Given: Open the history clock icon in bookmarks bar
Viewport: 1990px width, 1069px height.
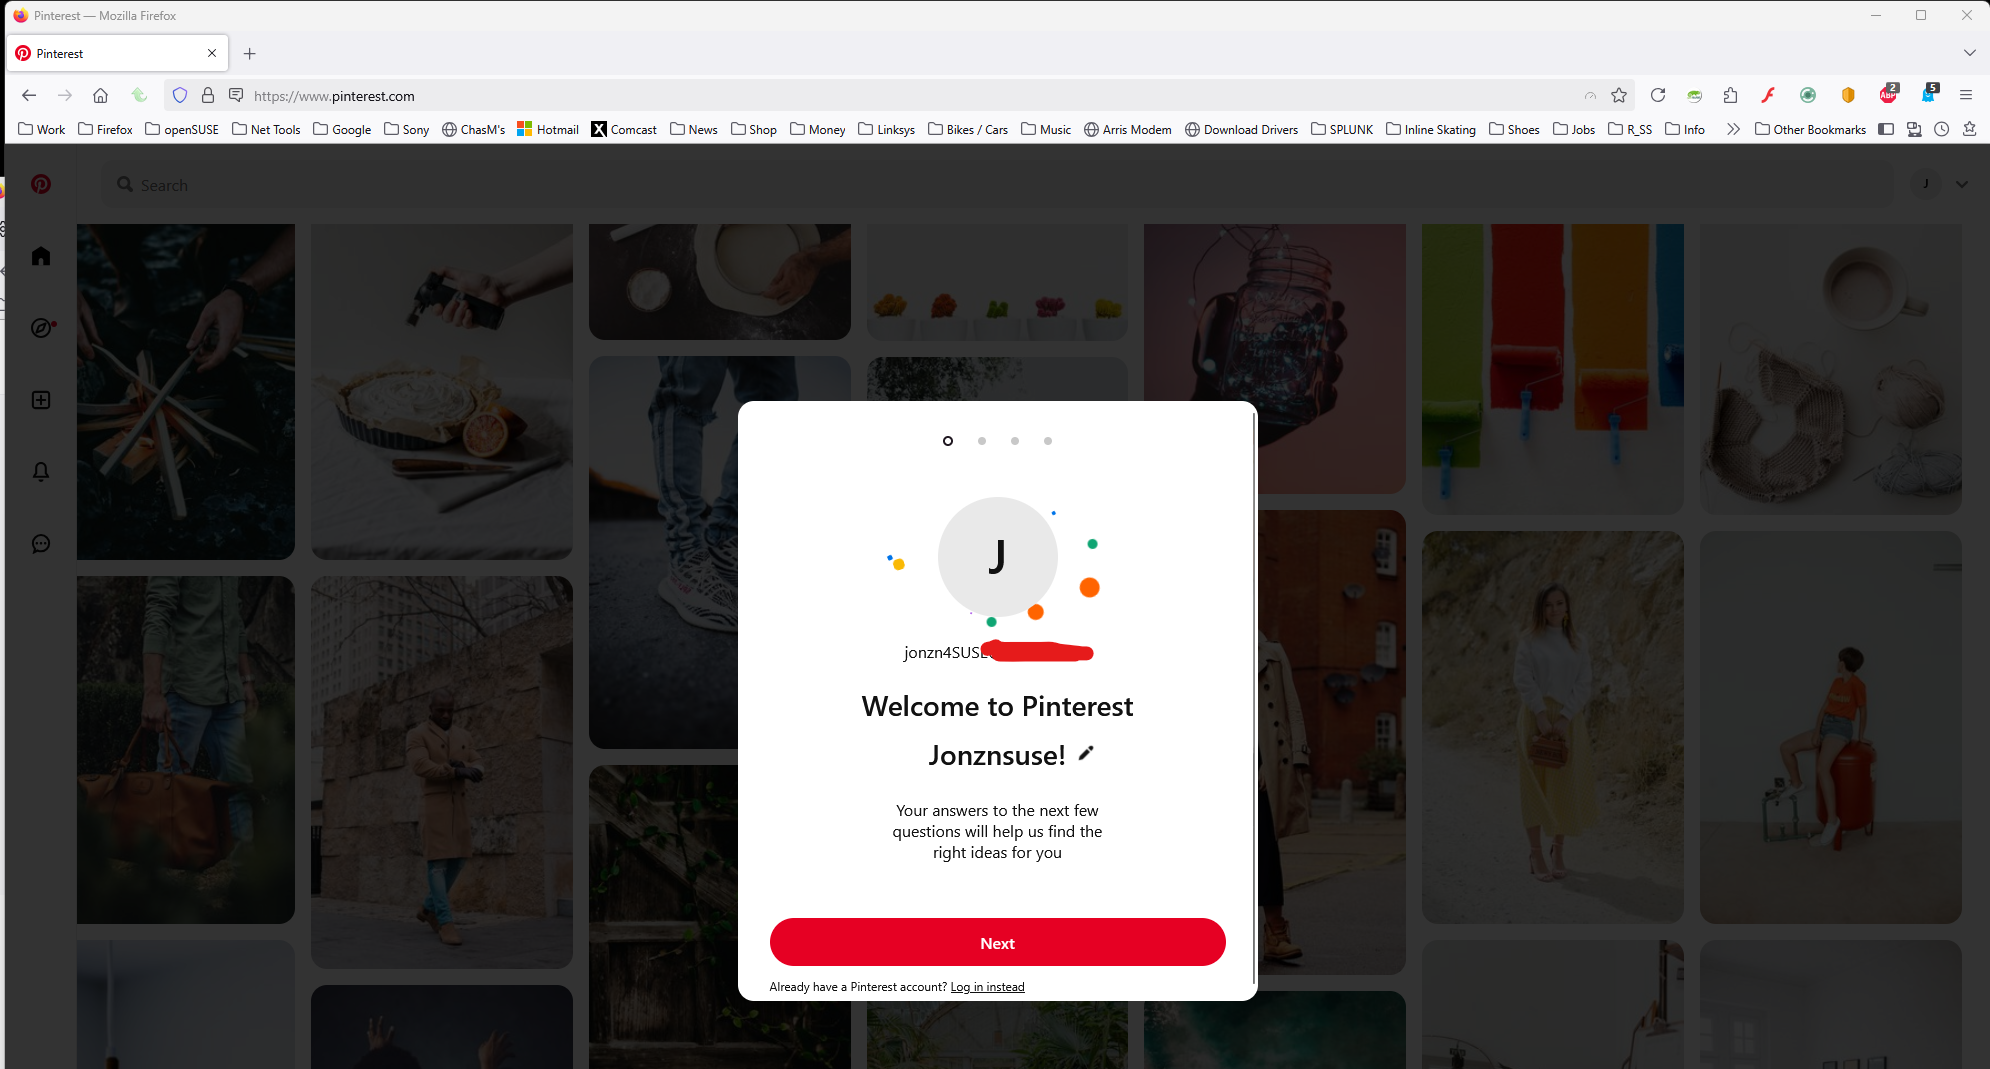Looking at the screenshot, I should tap(1942, 130).
